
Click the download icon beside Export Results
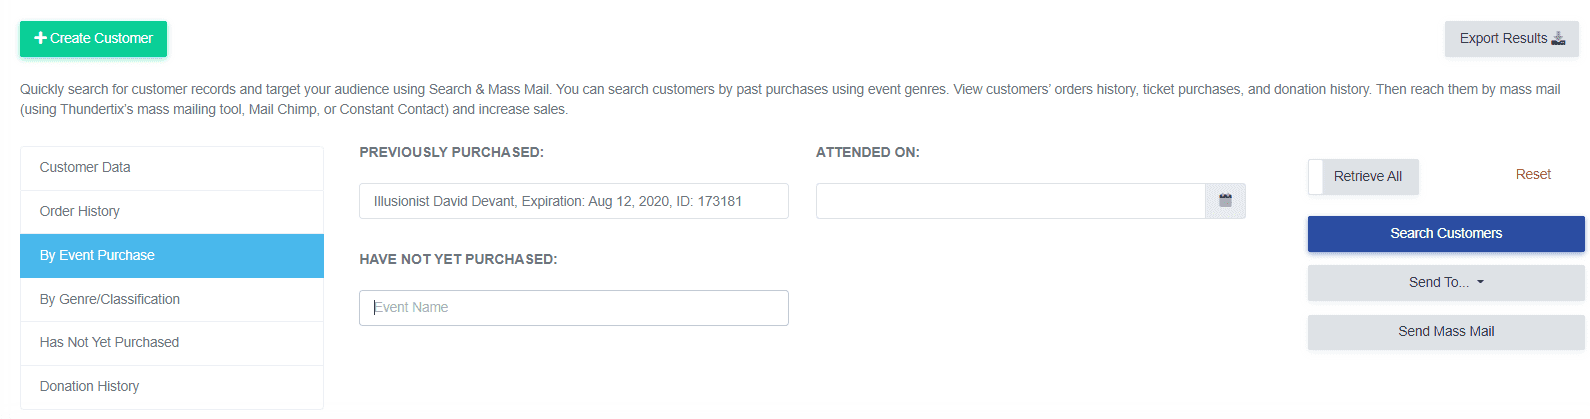tap(1558, 38)
